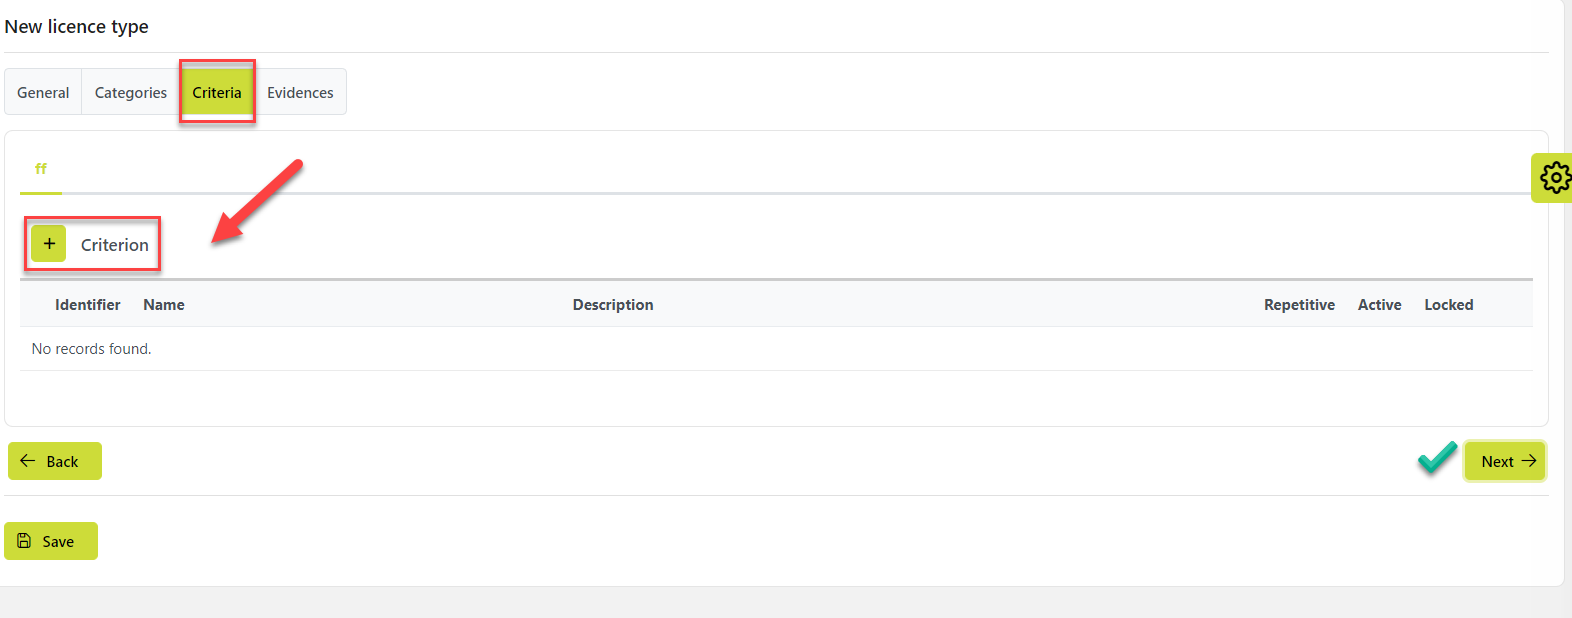
Task: Click the plus icon to add criterion
Action: 48,244
